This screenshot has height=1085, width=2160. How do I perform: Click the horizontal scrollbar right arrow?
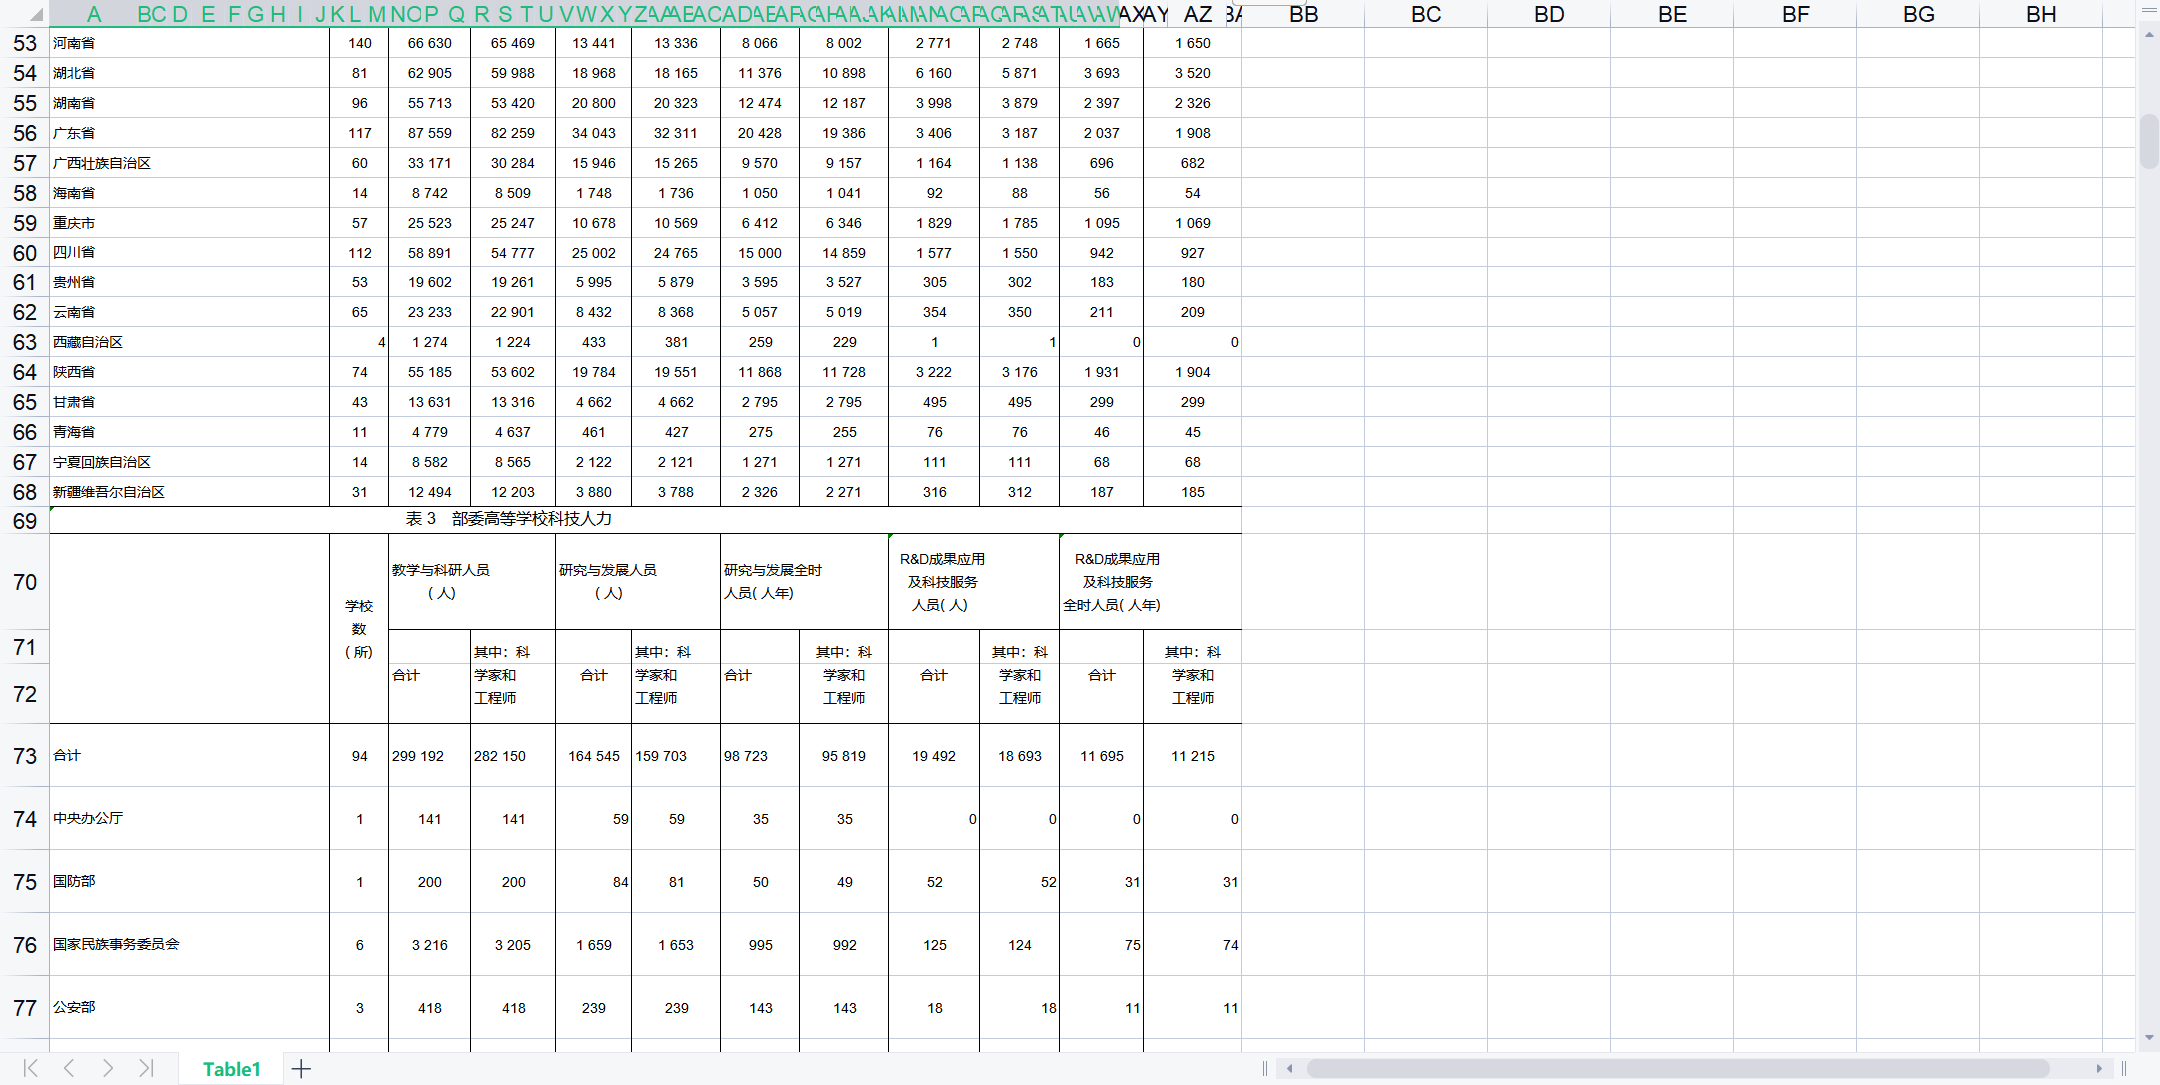coord(2099,1069)
